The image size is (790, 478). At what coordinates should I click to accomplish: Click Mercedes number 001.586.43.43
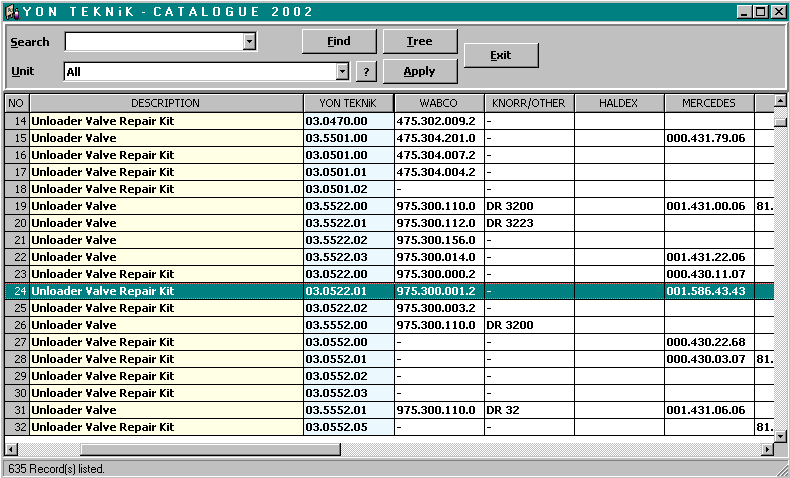705,291
